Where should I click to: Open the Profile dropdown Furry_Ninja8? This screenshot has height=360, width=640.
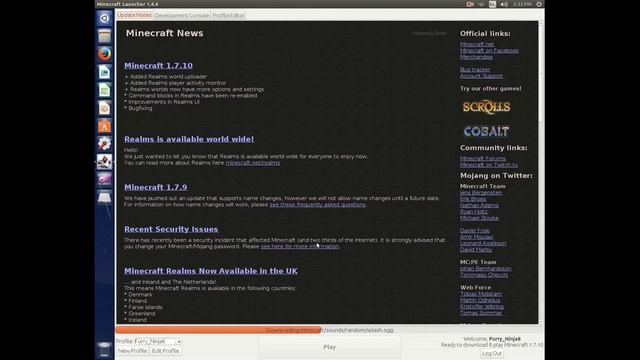(158, 341)
